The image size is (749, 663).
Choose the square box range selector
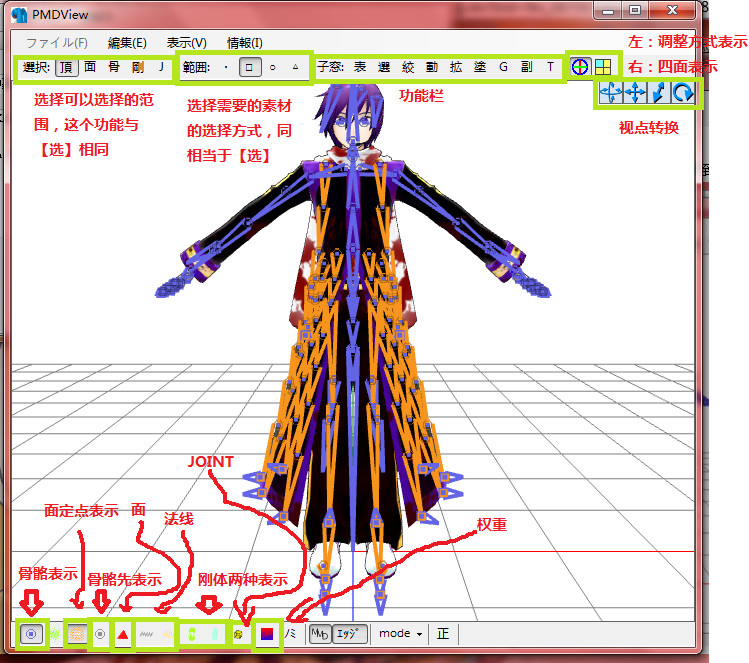249,67
